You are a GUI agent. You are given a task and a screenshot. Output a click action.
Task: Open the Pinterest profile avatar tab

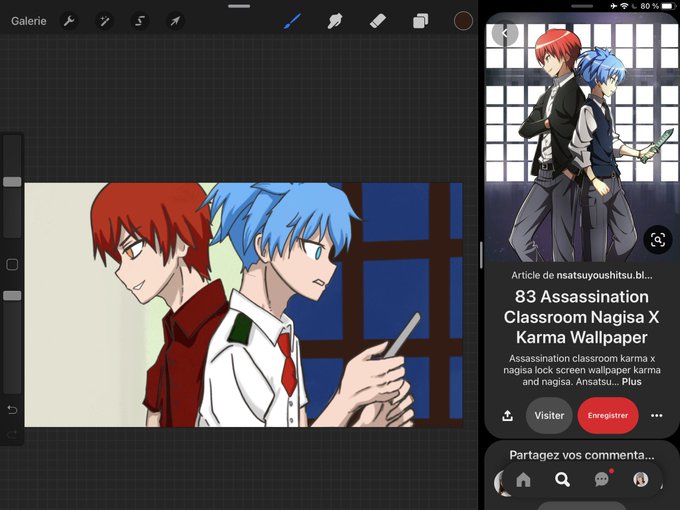641,480
